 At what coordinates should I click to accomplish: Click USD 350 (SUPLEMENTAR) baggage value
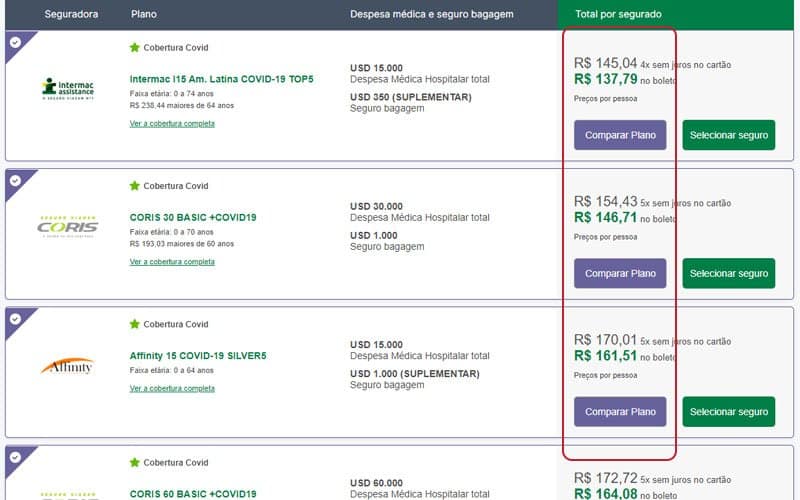411,97
